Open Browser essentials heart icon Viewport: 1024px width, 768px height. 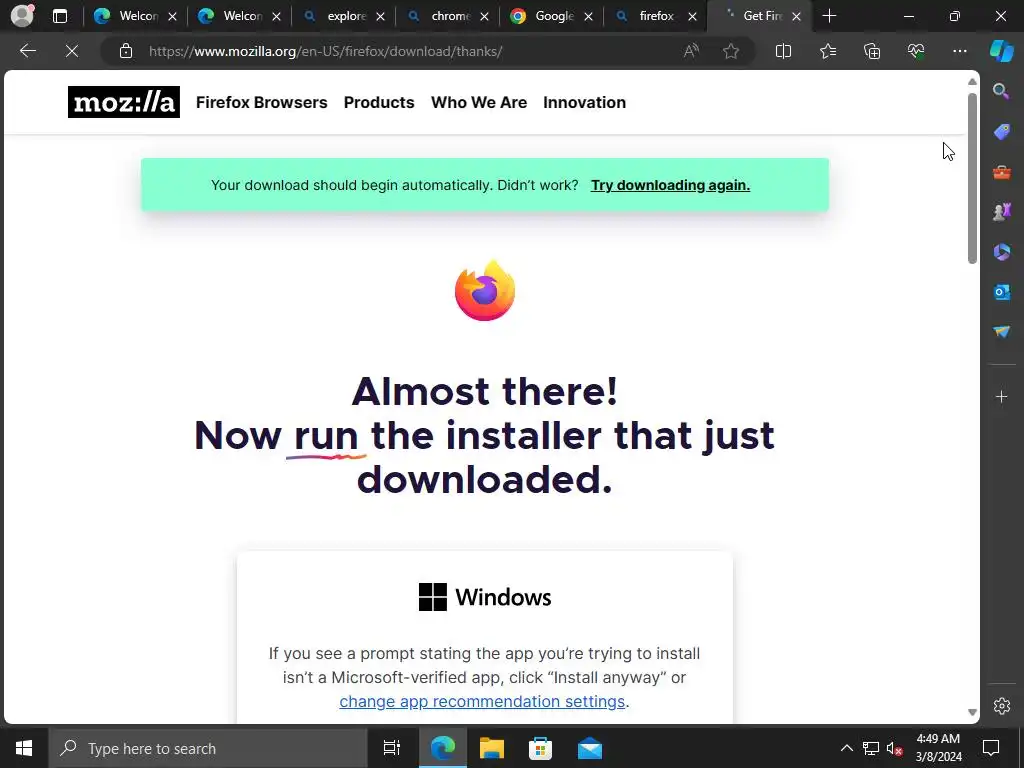point(916,51)
